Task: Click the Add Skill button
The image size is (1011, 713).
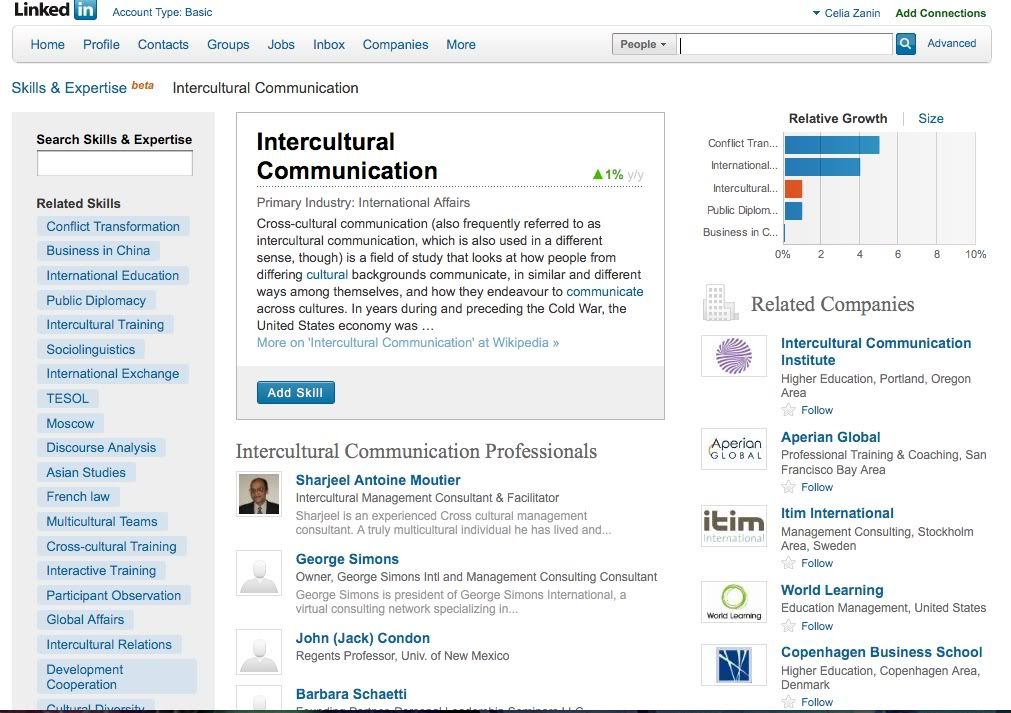Action: click(x=295, y=393)
